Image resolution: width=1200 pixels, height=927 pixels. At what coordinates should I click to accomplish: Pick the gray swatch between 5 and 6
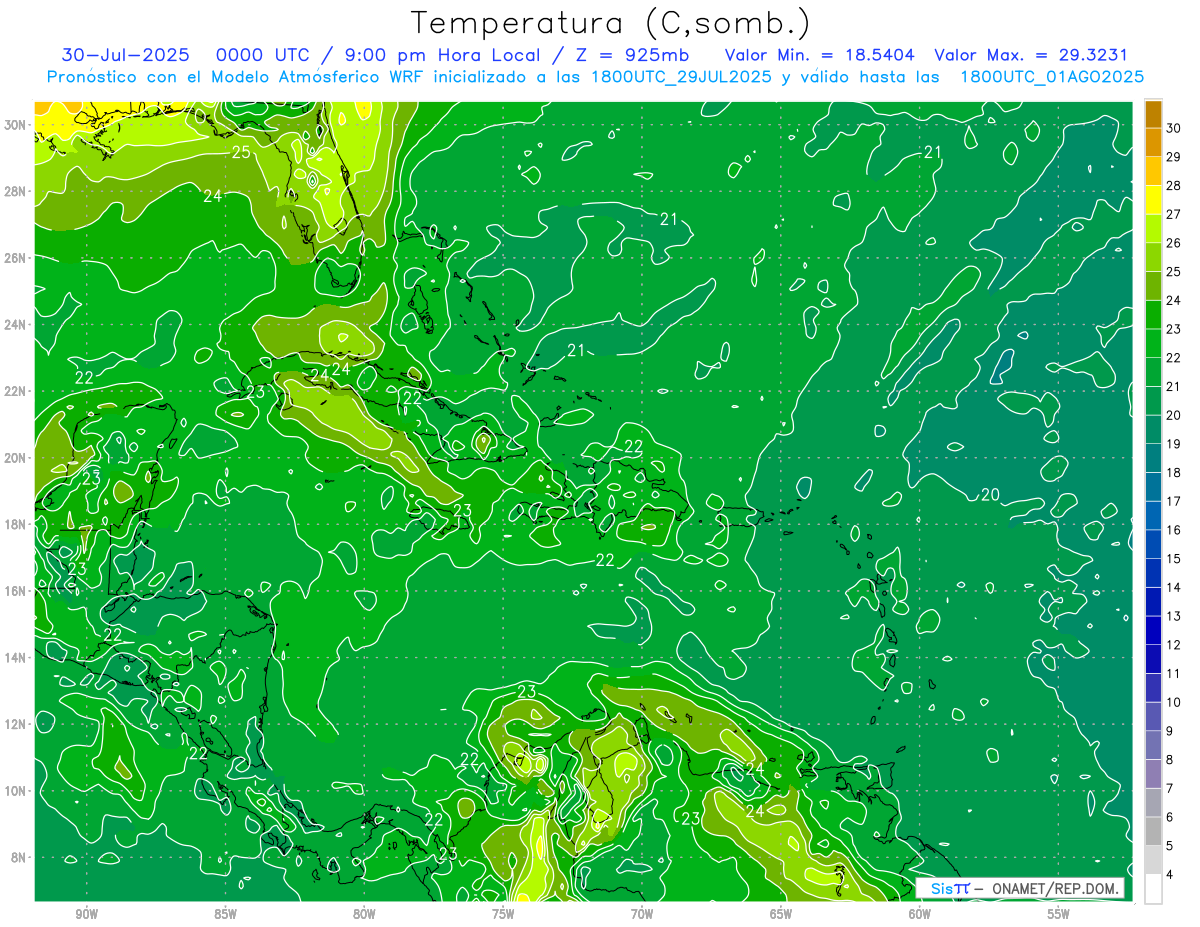tap(1153, 832)
